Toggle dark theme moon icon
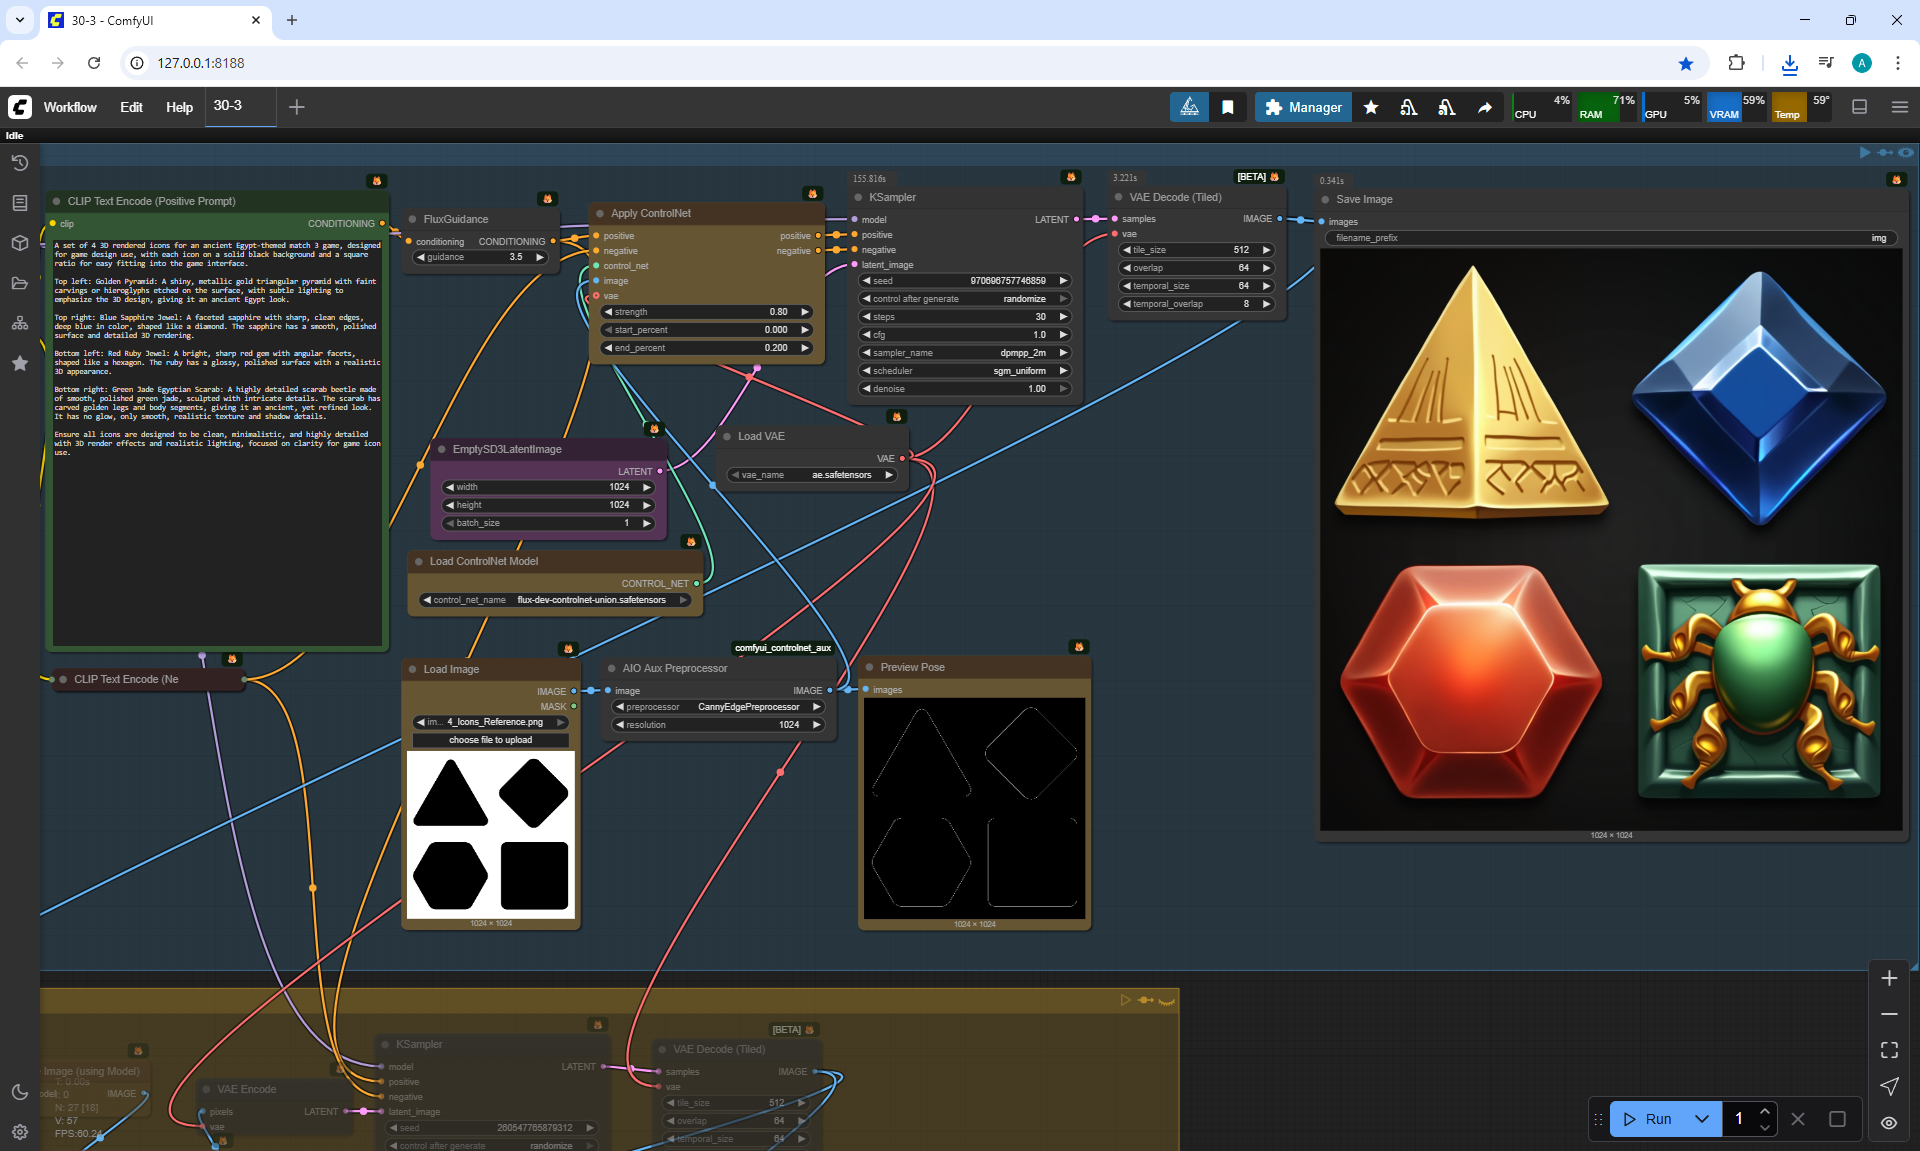Image resolution: width=1920 pixels, height=1151 pixels. pyautogui.click(x=19, y=1092)
